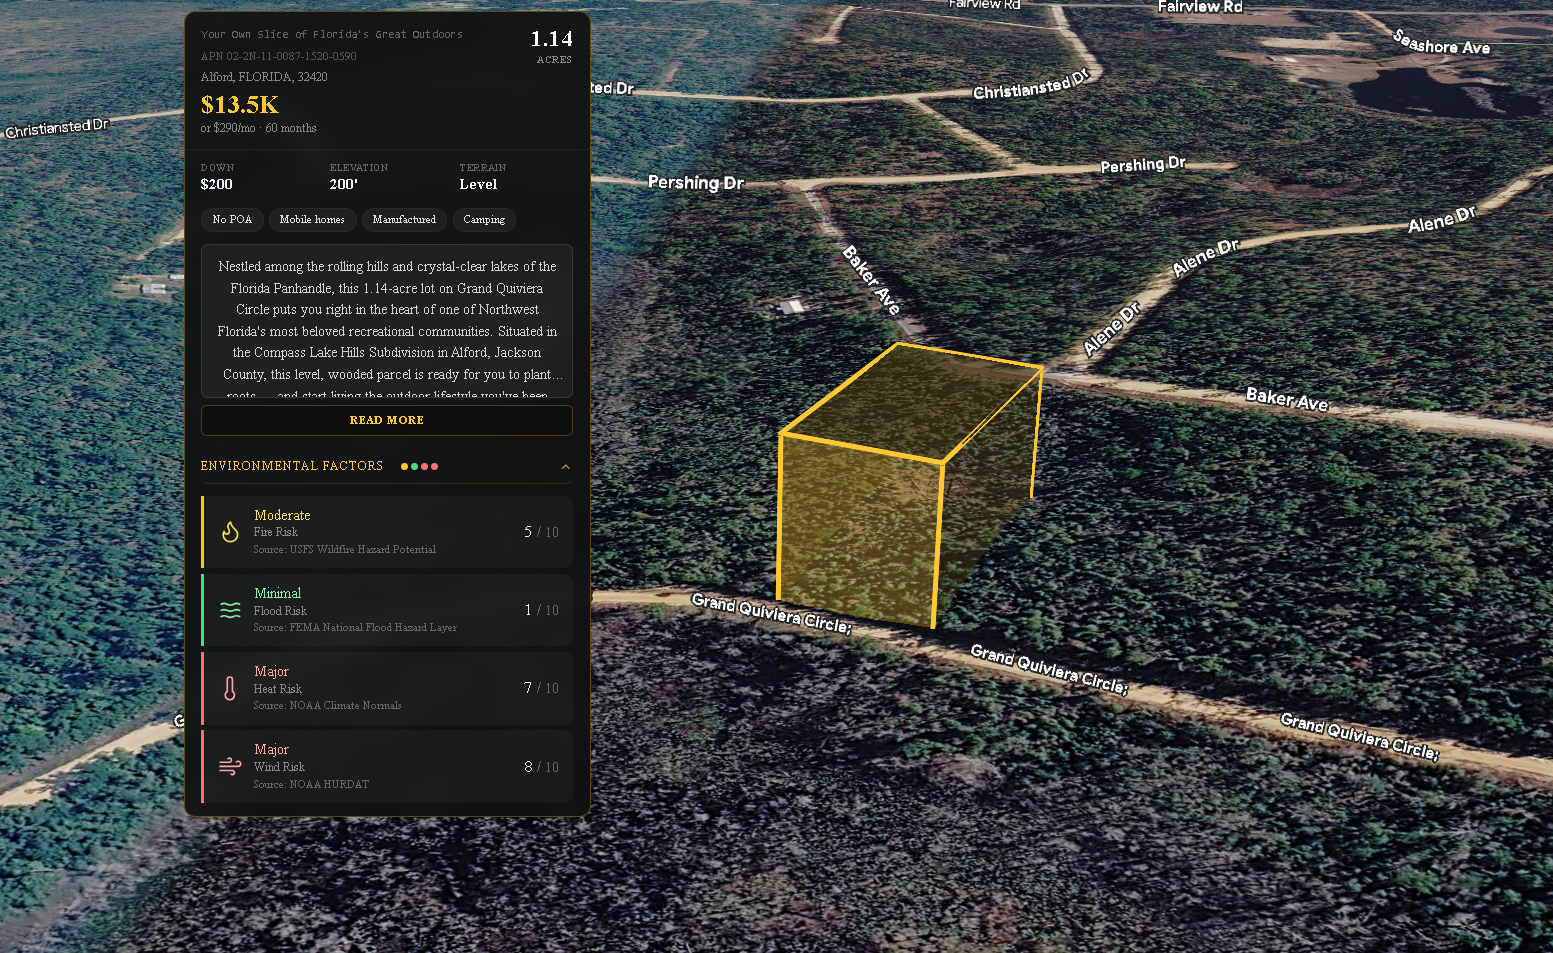Click the property description text box
This screenshot has height=953, width=1553.
tap(387, 321)
